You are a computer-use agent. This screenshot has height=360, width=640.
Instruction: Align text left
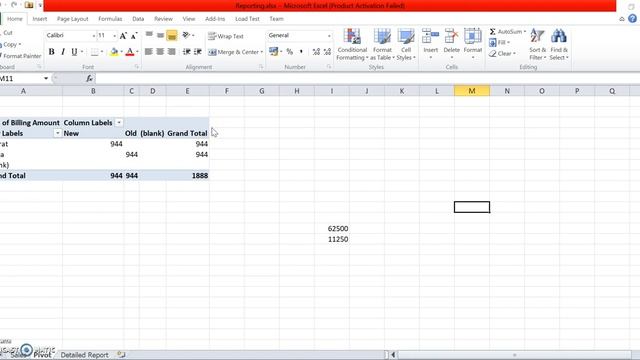point(149,52)
